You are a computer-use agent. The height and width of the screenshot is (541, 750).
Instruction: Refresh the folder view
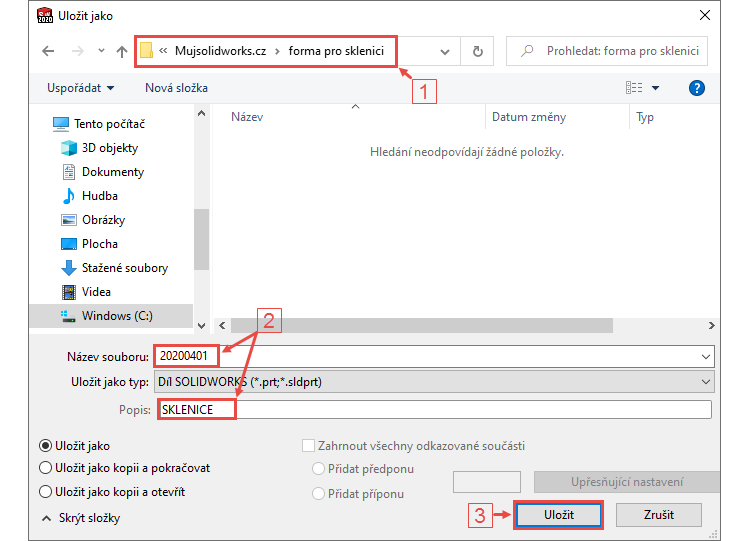[477, 51]
